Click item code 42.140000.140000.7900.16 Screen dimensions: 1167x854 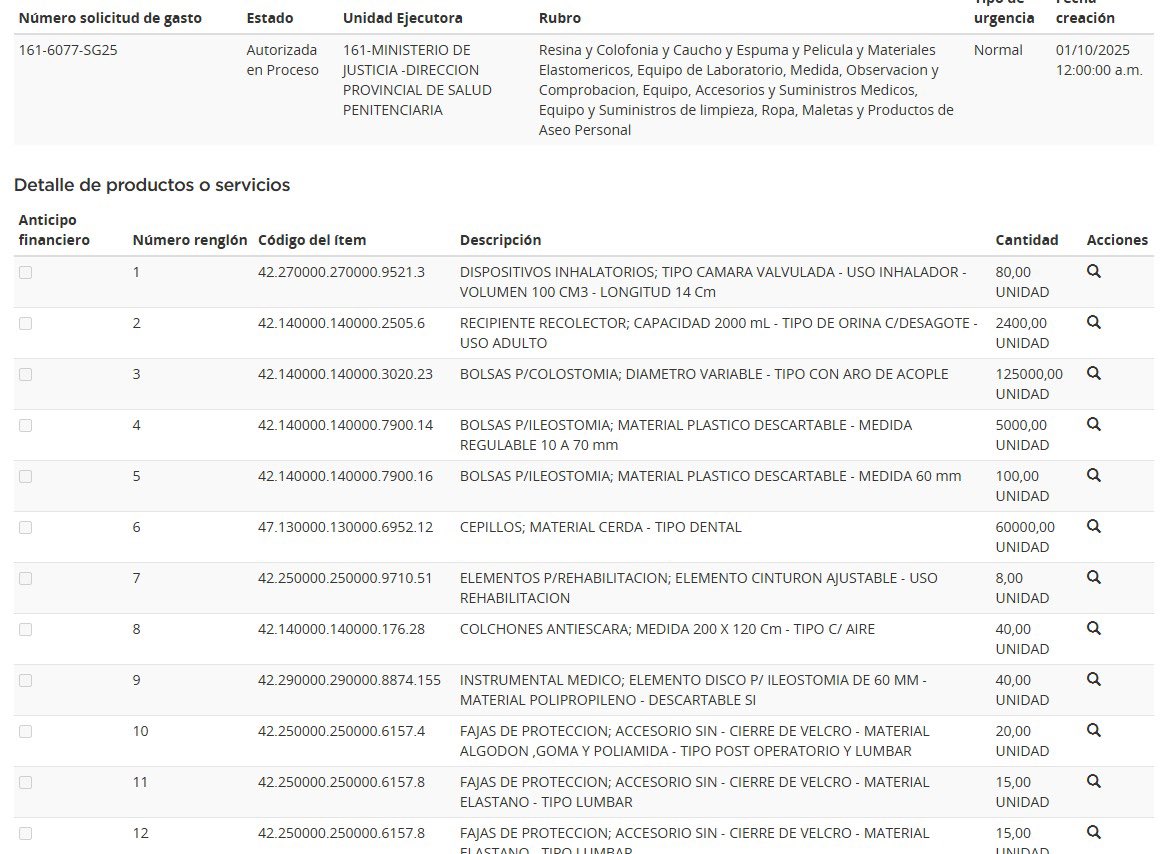pos(345,476)
